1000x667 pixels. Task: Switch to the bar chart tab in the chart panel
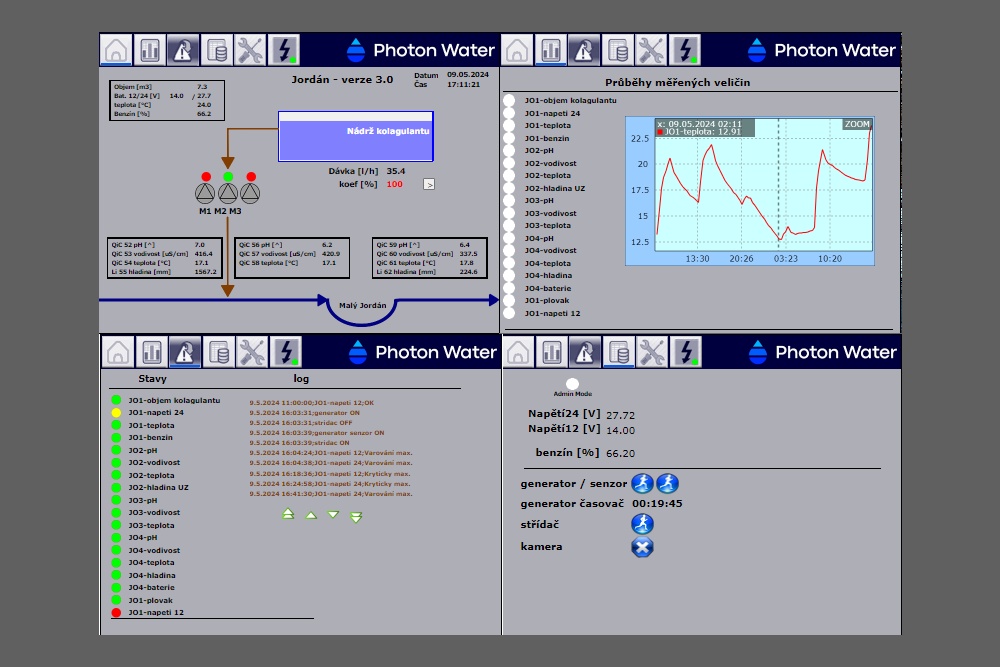550,50
